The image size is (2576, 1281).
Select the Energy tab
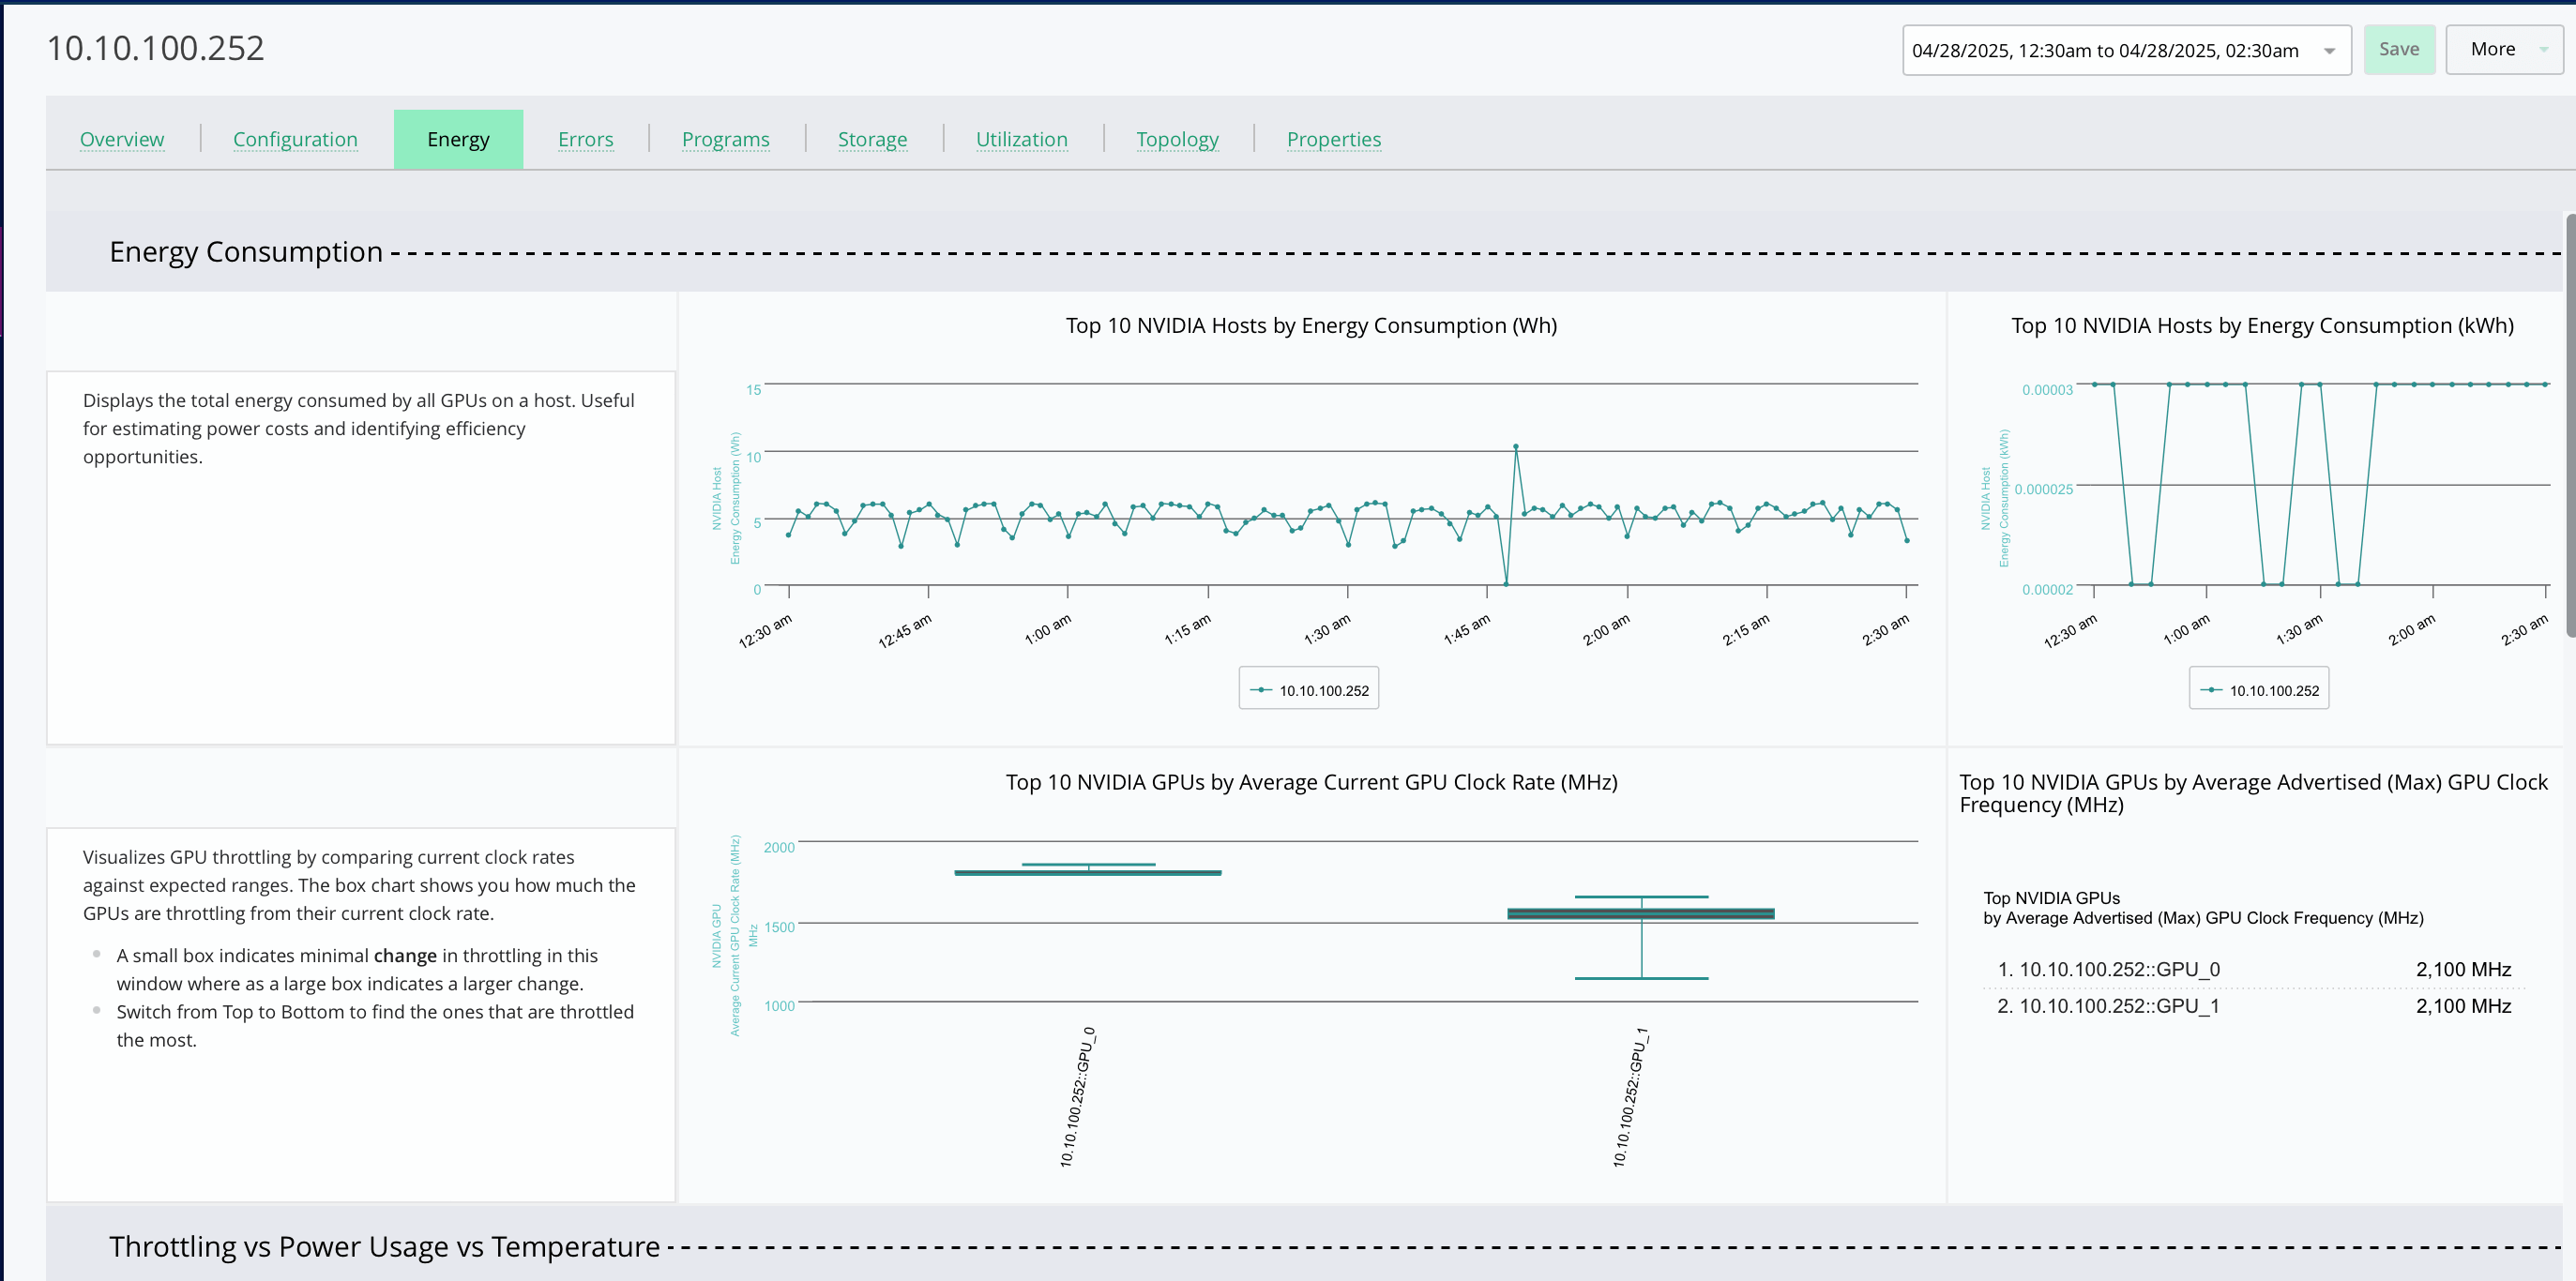click(x=458, y=139)
